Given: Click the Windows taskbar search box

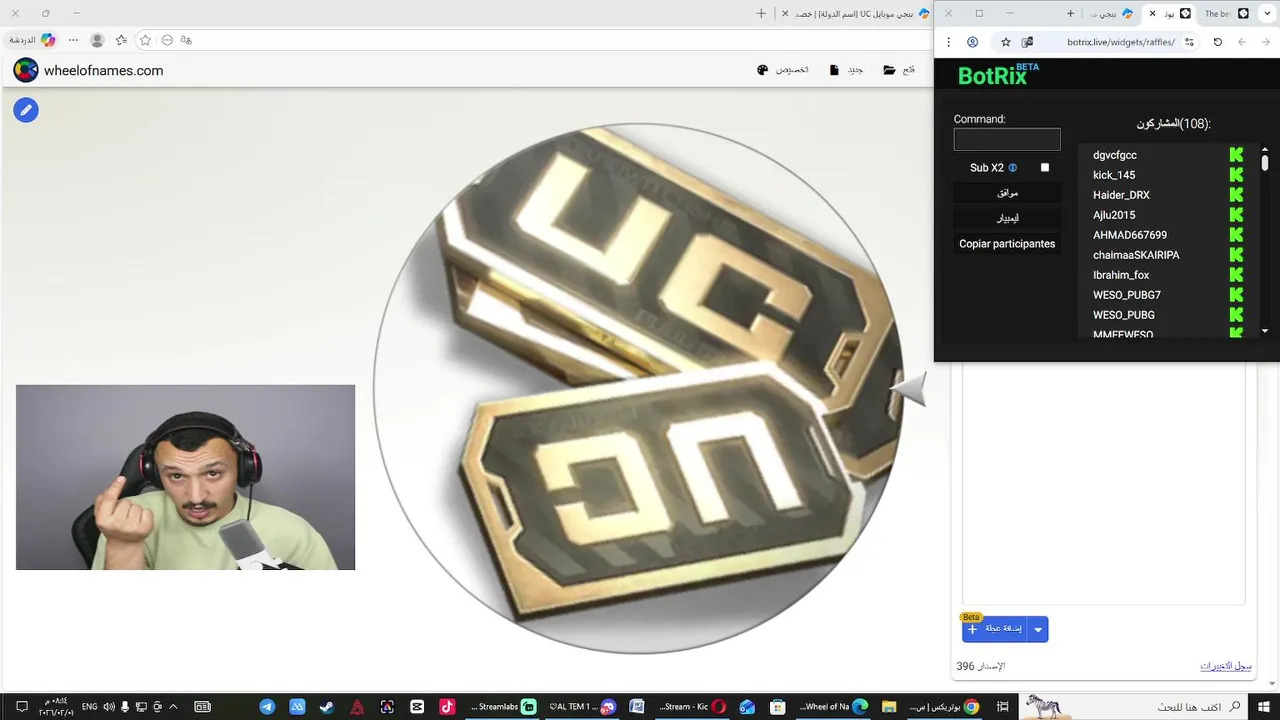Looking at the screenshot, I should pyautogui.click(x=1135, y=706).
